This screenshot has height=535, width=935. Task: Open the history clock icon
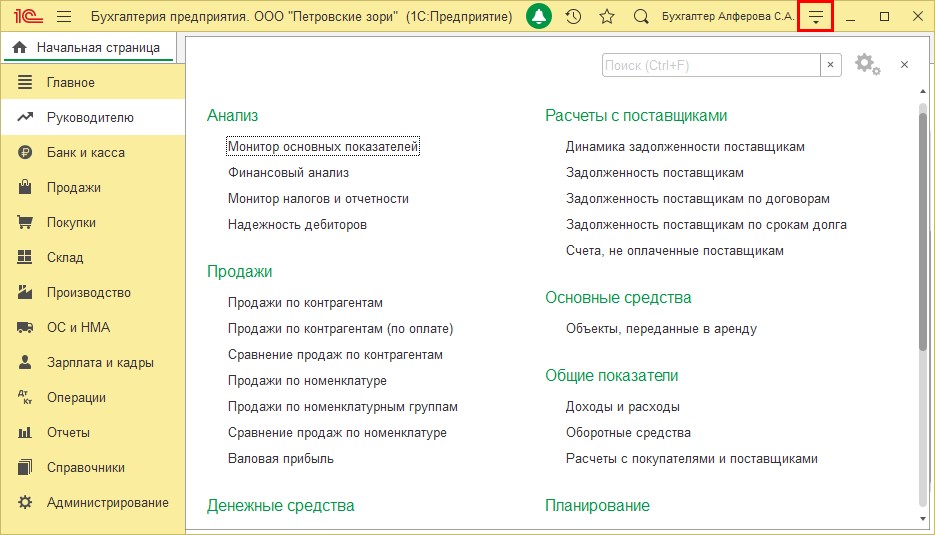point(573,17)
